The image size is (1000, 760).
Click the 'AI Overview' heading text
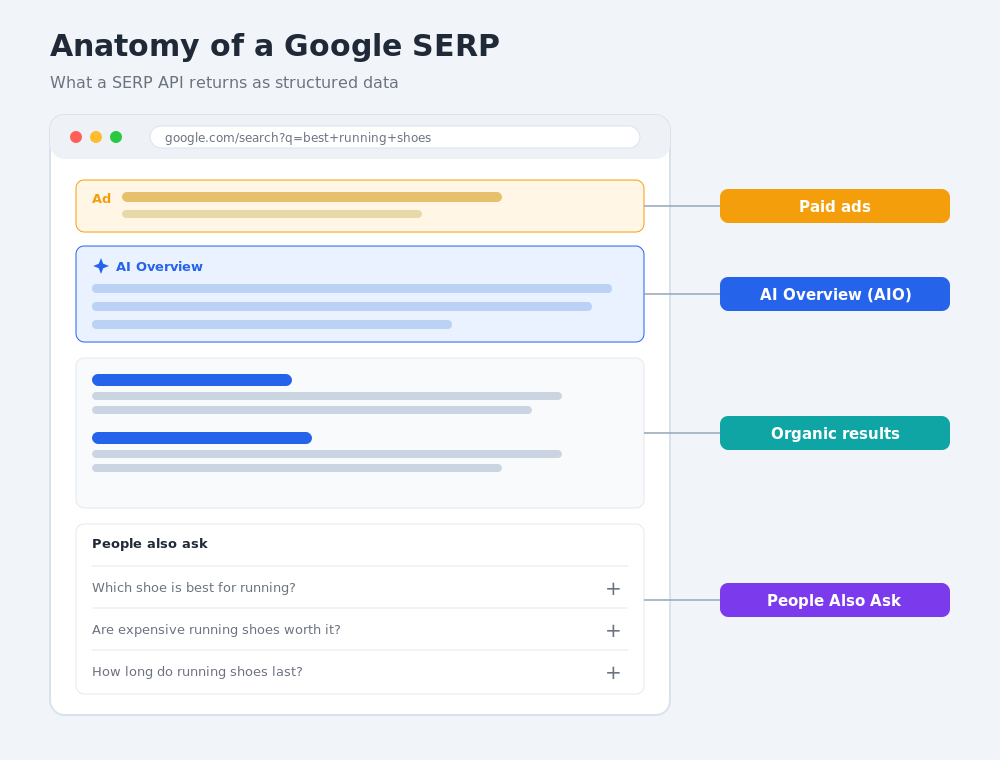coord(159,267)
